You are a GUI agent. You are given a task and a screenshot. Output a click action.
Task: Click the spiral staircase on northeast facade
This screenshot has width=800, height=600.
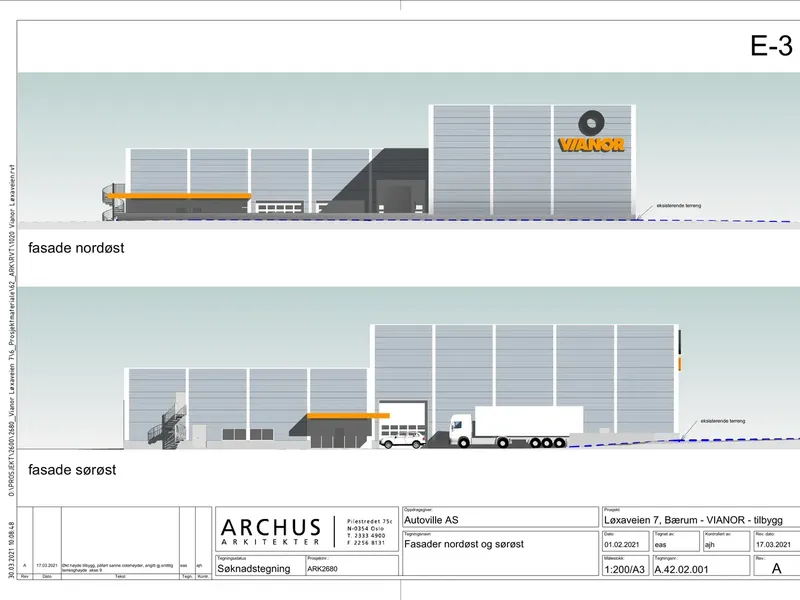point(113,202)
